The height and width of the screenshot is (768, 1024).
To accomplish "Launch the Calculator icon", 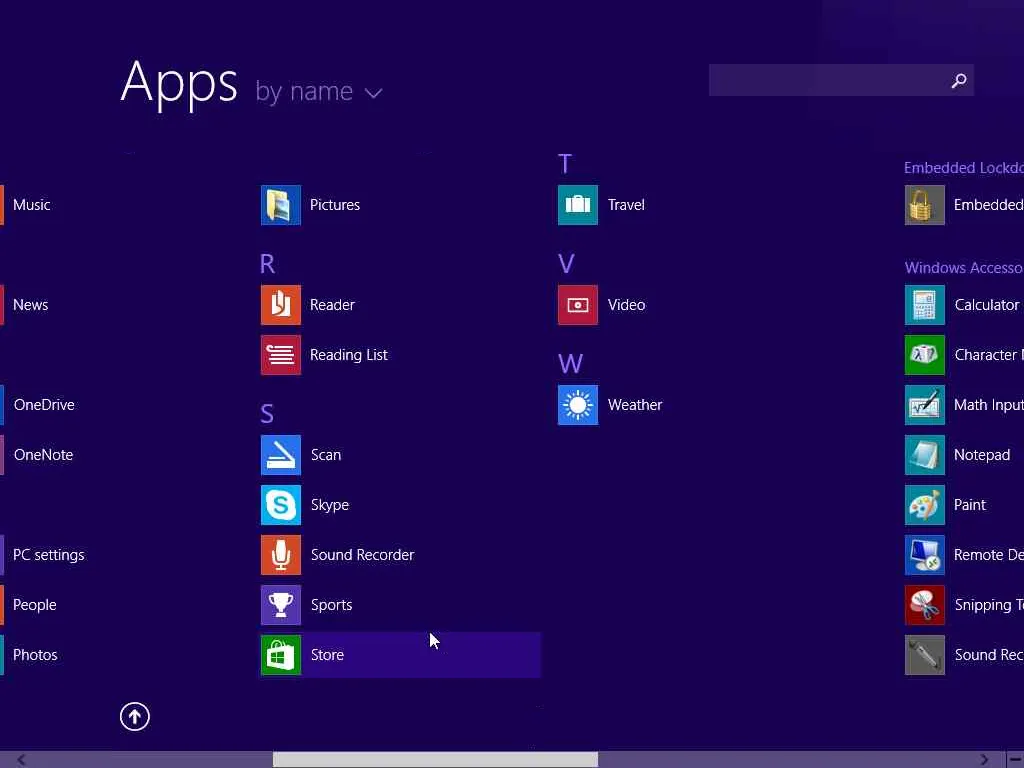I will coord(925,305).
